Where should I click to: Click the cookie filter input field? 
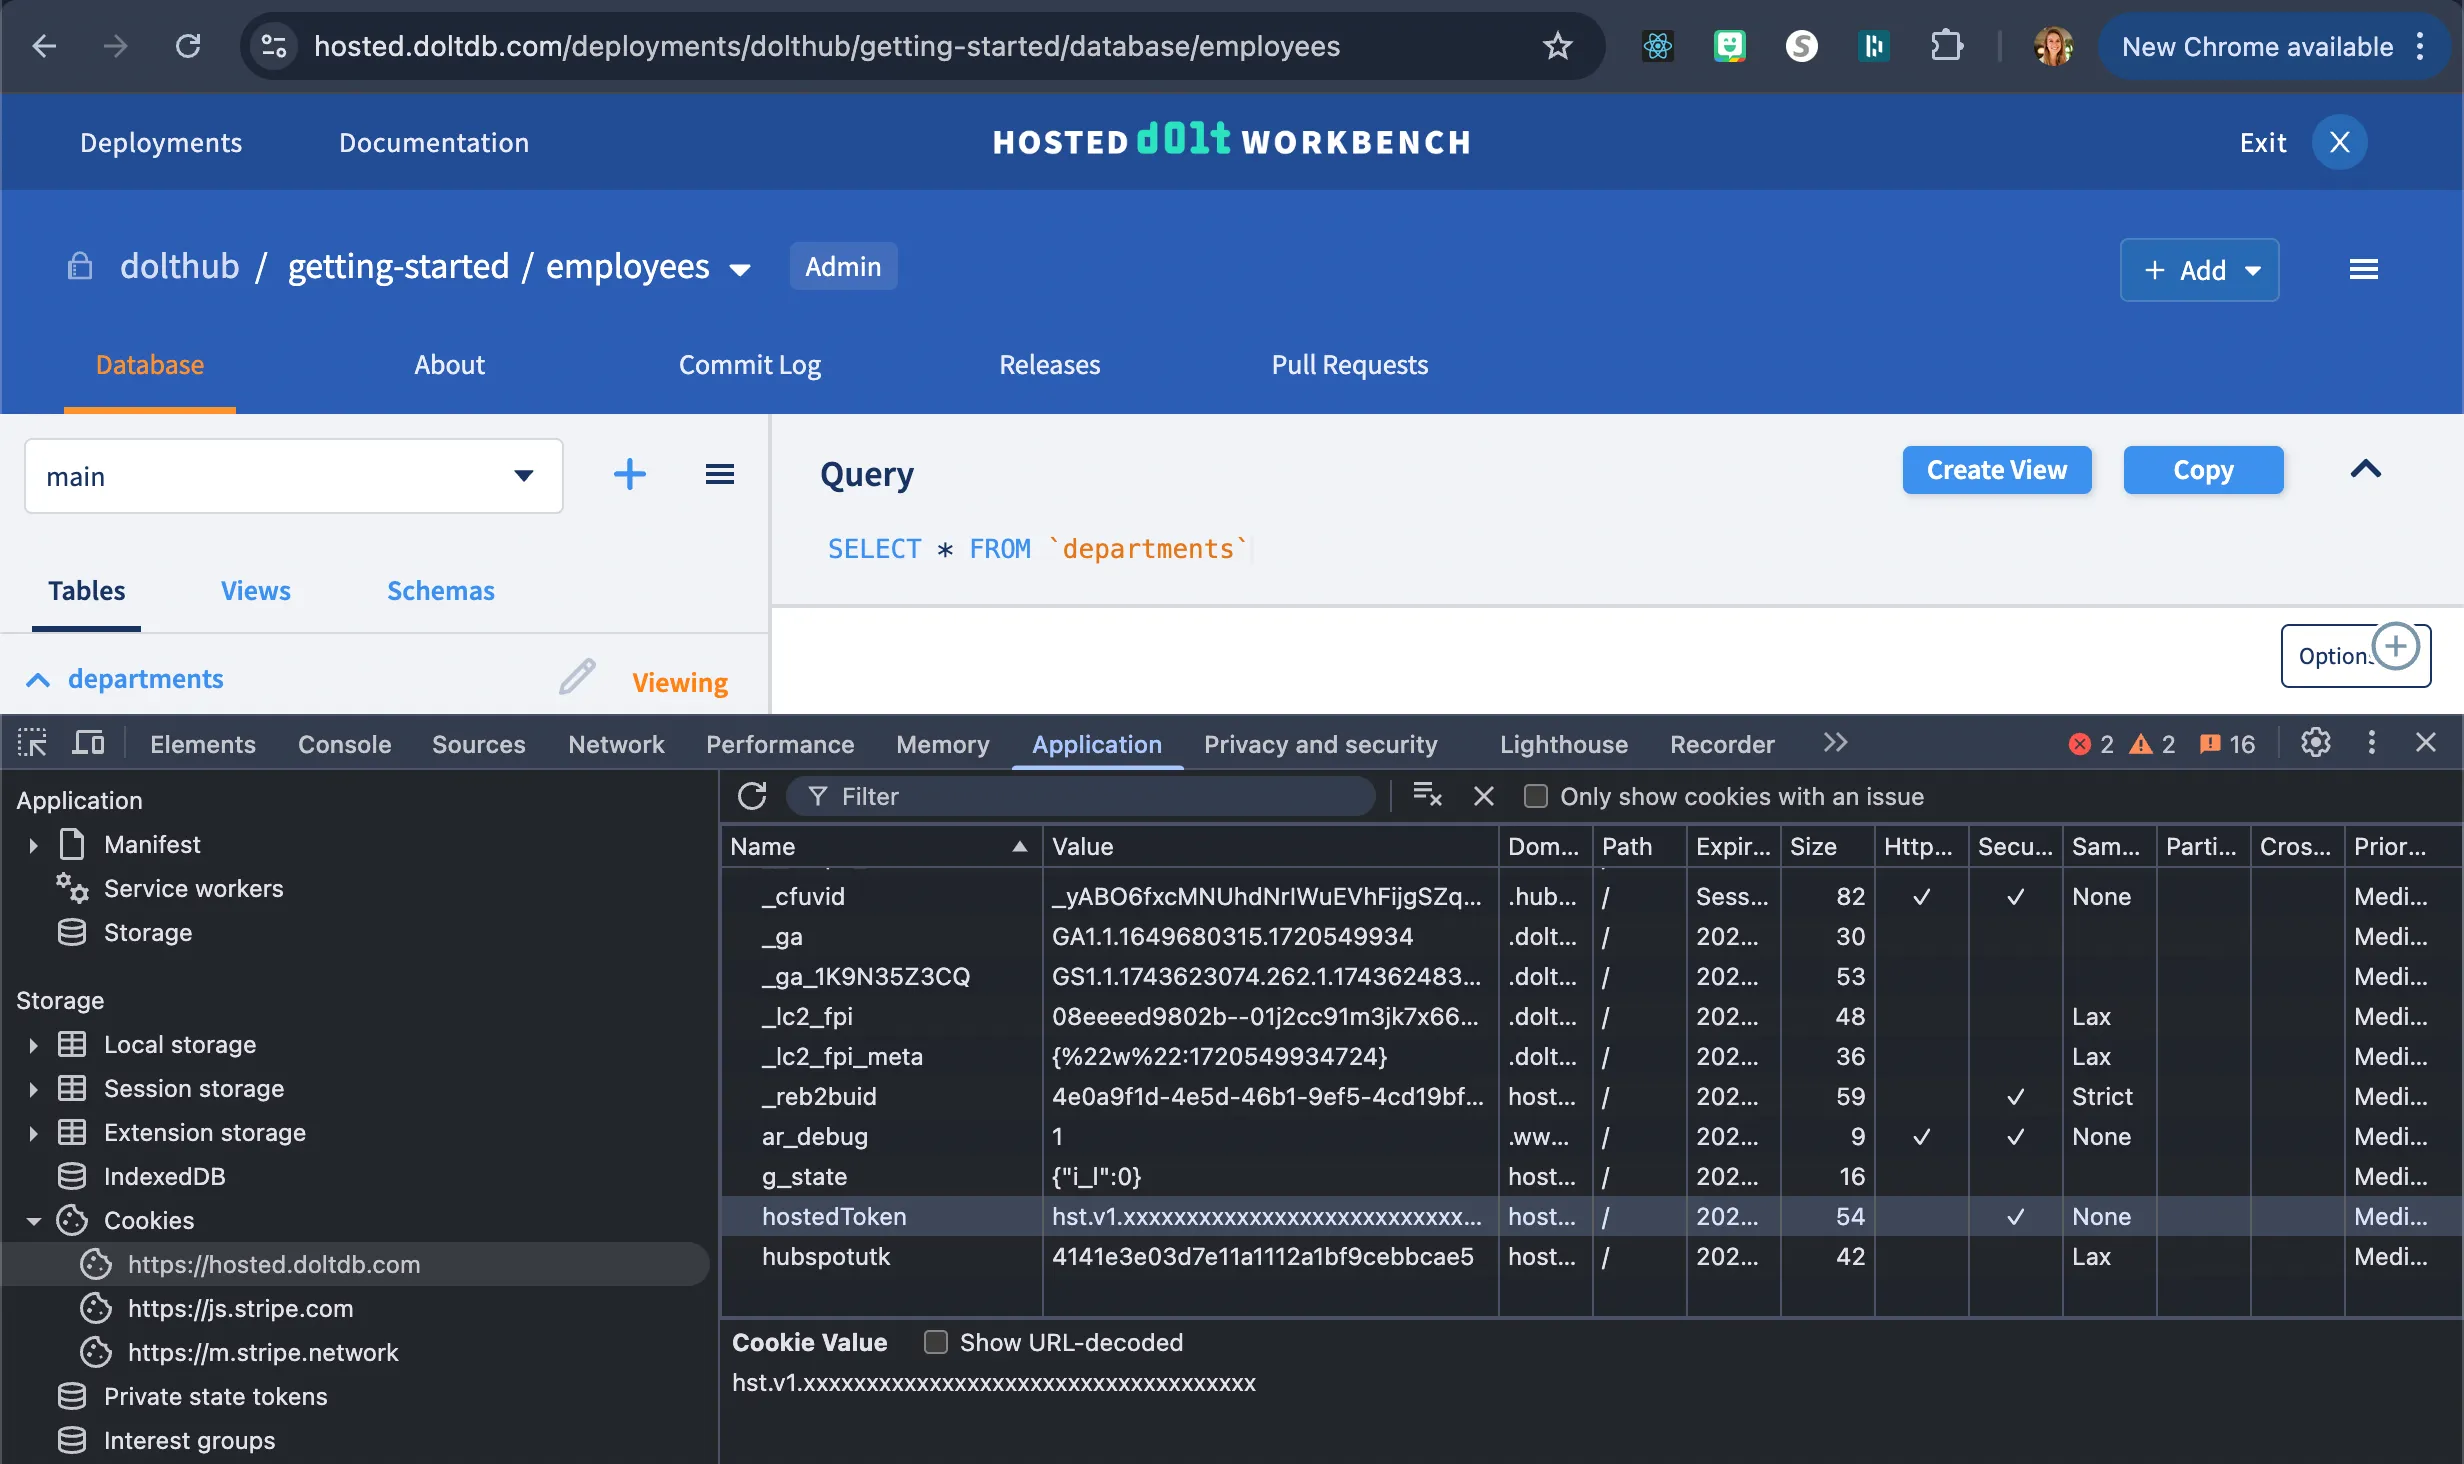pyautogui.click(x=1080, y=796)
